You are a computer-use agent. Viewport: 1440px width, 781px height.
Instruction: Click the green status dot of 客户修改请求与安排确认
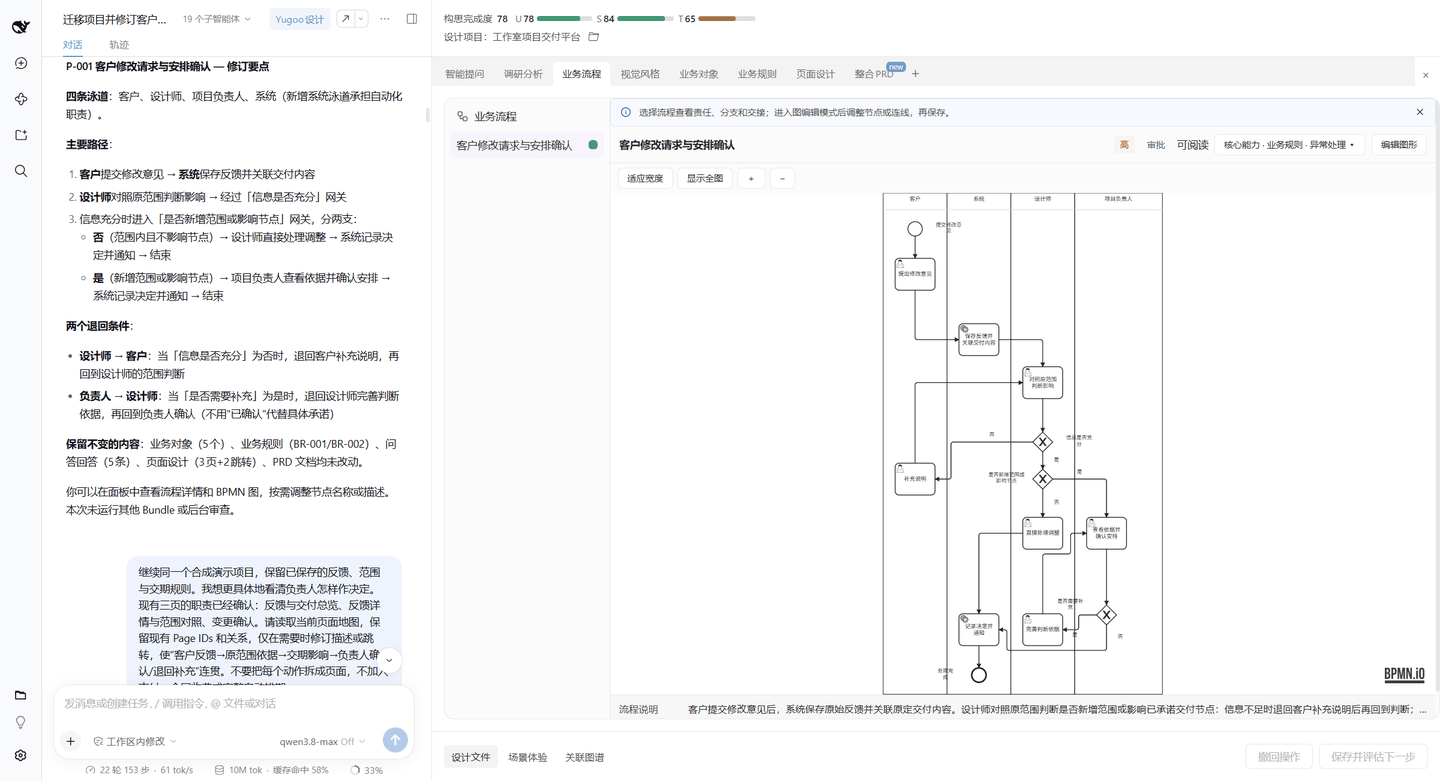click(x=593, y=145)
